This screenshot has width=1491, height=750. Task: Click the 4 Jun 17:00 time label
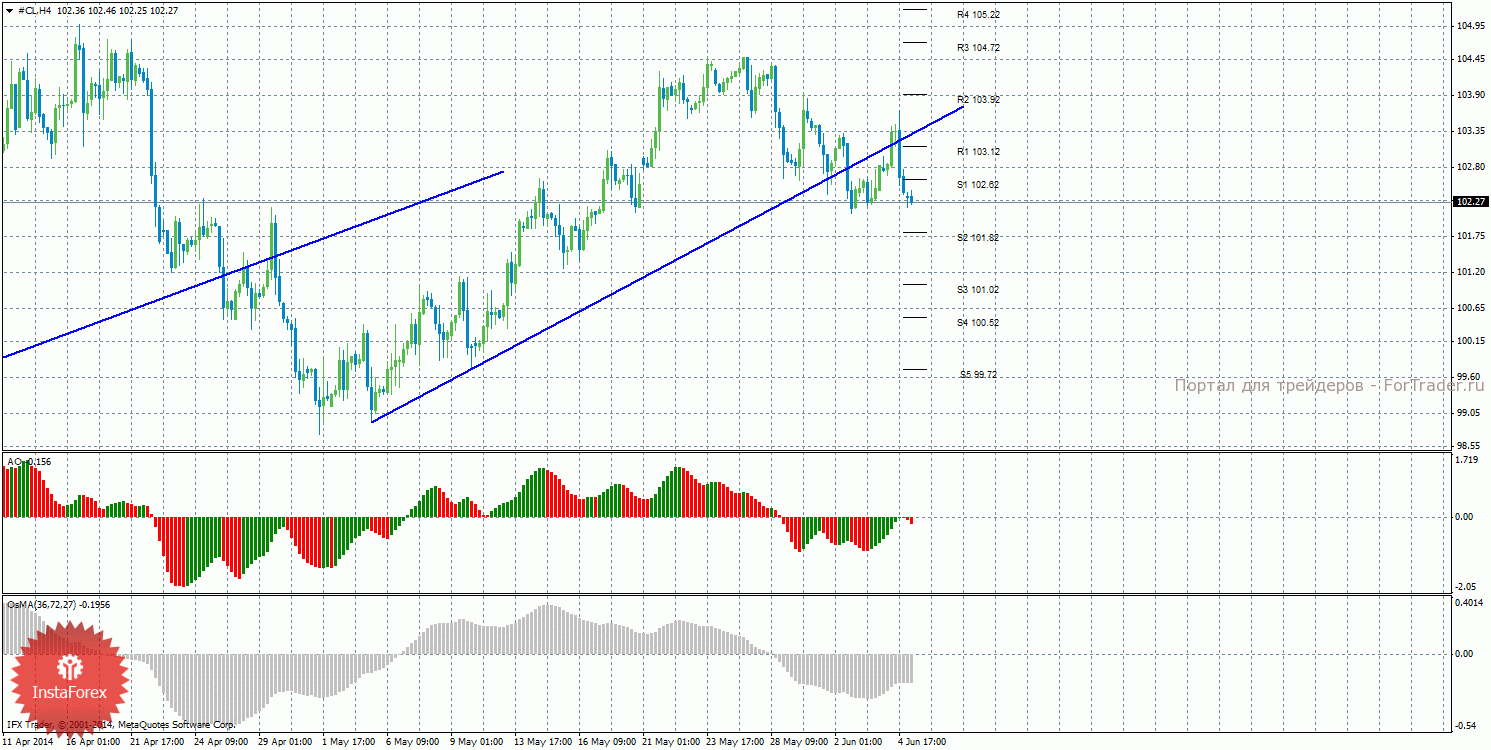click(x=922, y=742)
